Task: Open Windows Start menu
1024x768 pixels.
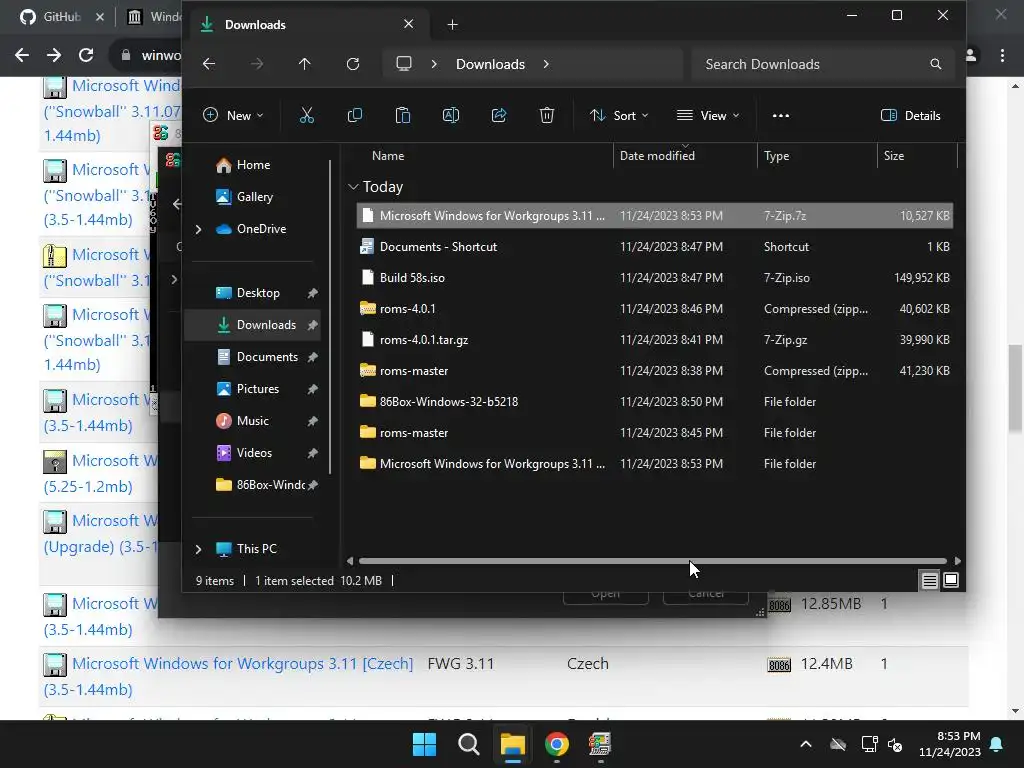Action: tap(424, 744)
